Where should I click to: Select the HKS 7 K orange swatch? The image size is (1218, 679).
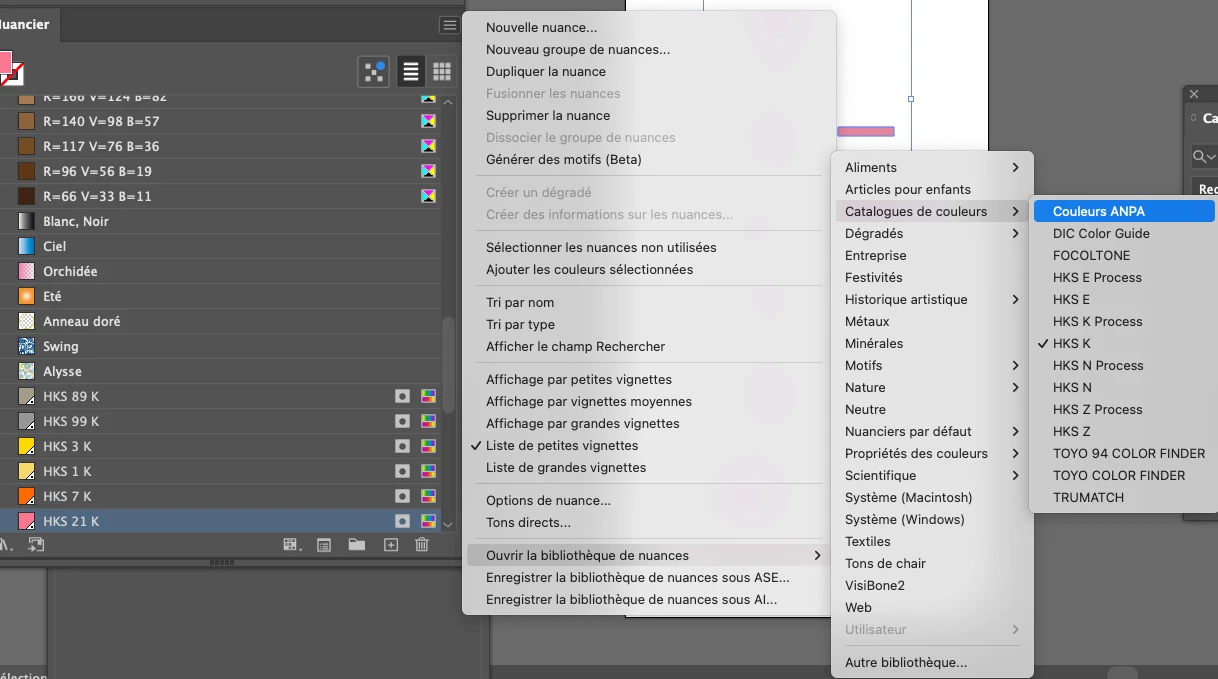point(27,496)
